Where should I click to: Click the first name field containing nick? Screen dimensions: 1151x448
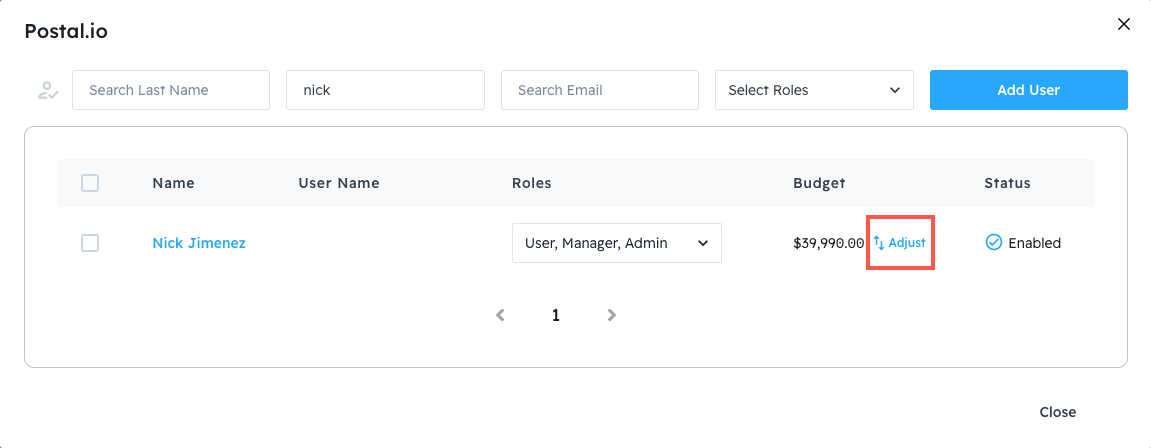(385, 90)
